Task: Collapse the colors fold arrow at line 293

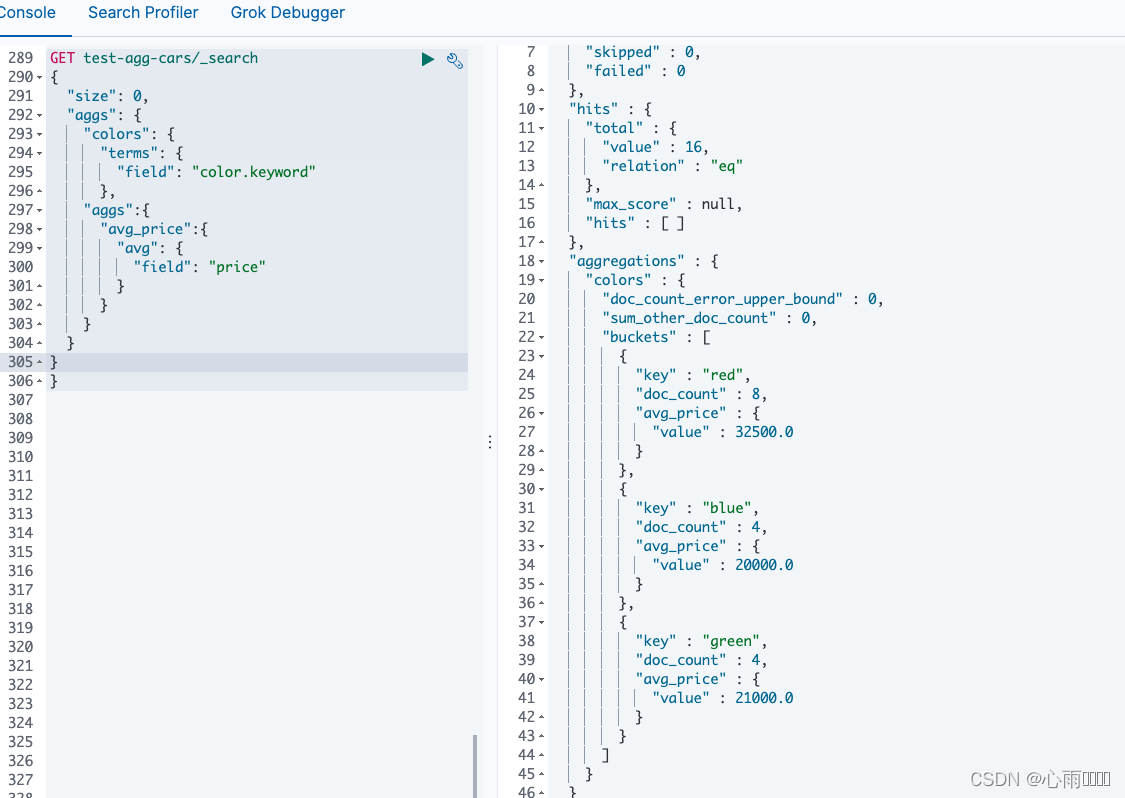Action: click(x=39, y=134)
